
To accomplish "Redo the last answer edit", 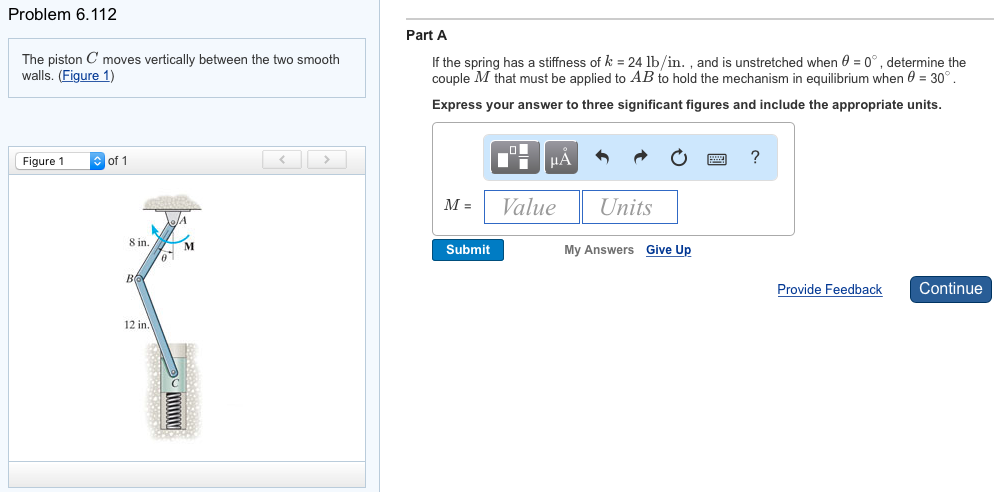I will click(x=641, y=157).
